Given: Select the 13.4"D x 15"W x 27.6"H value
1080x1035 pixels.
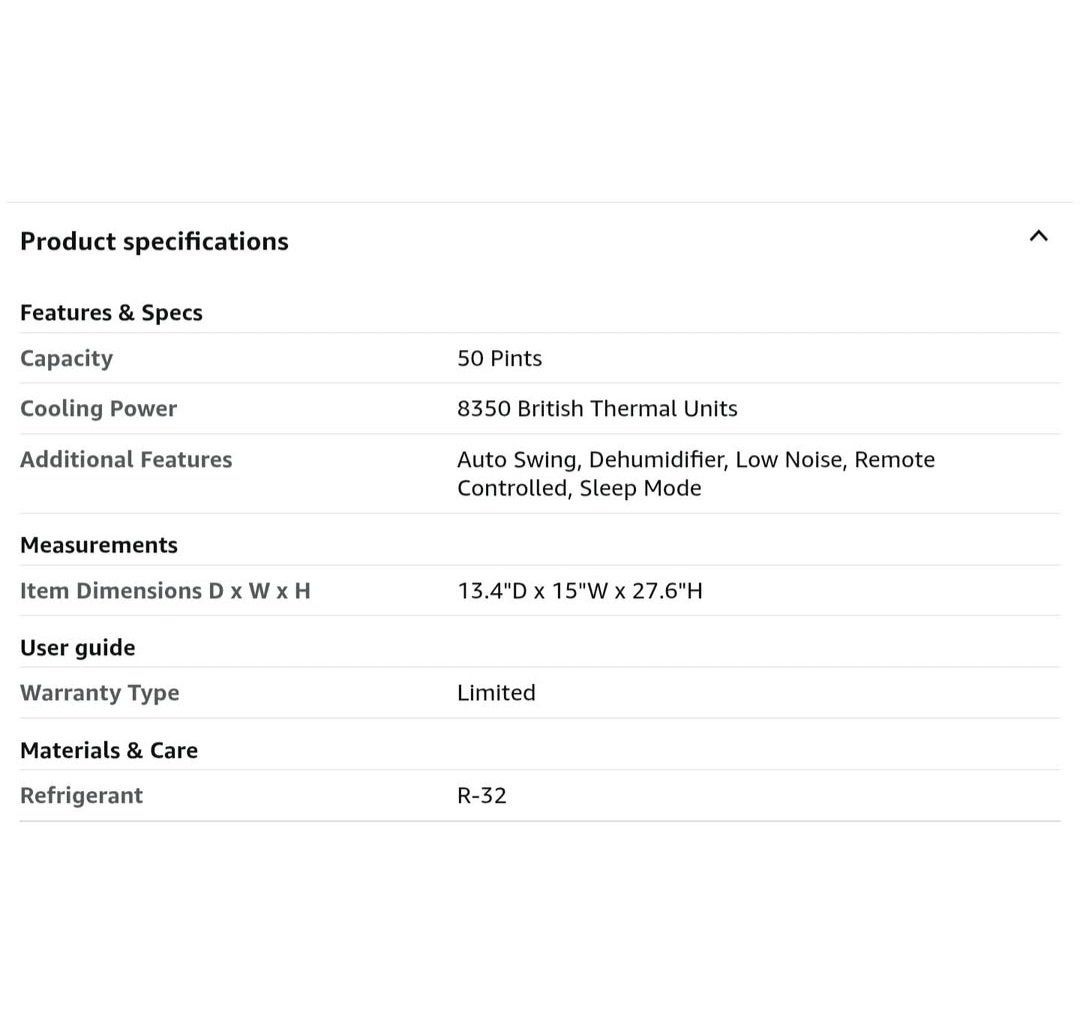Looking at the screenshot, I should tap(579, 591).
